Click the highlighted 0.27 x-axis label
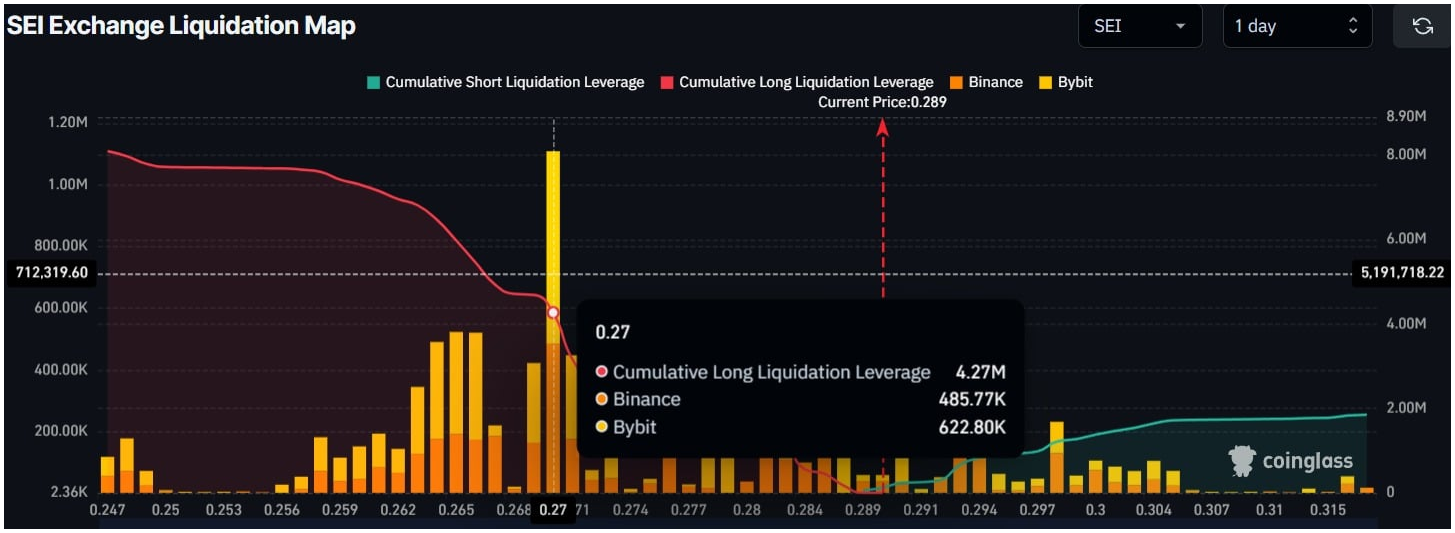Viewport: 1455px width, 533px height. (x=553, y=510)
